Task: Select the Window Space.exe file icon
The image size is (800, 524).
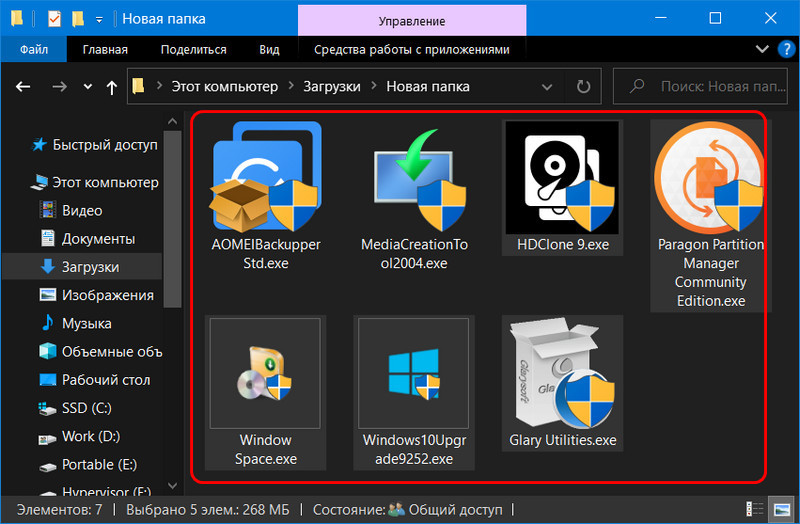Action: tap(265, 373)
